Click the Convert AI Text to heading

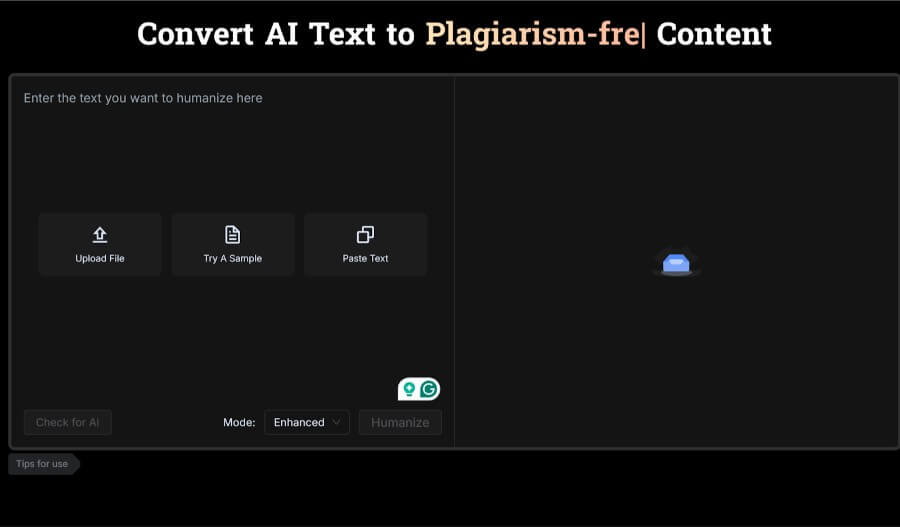coord(275,34)
